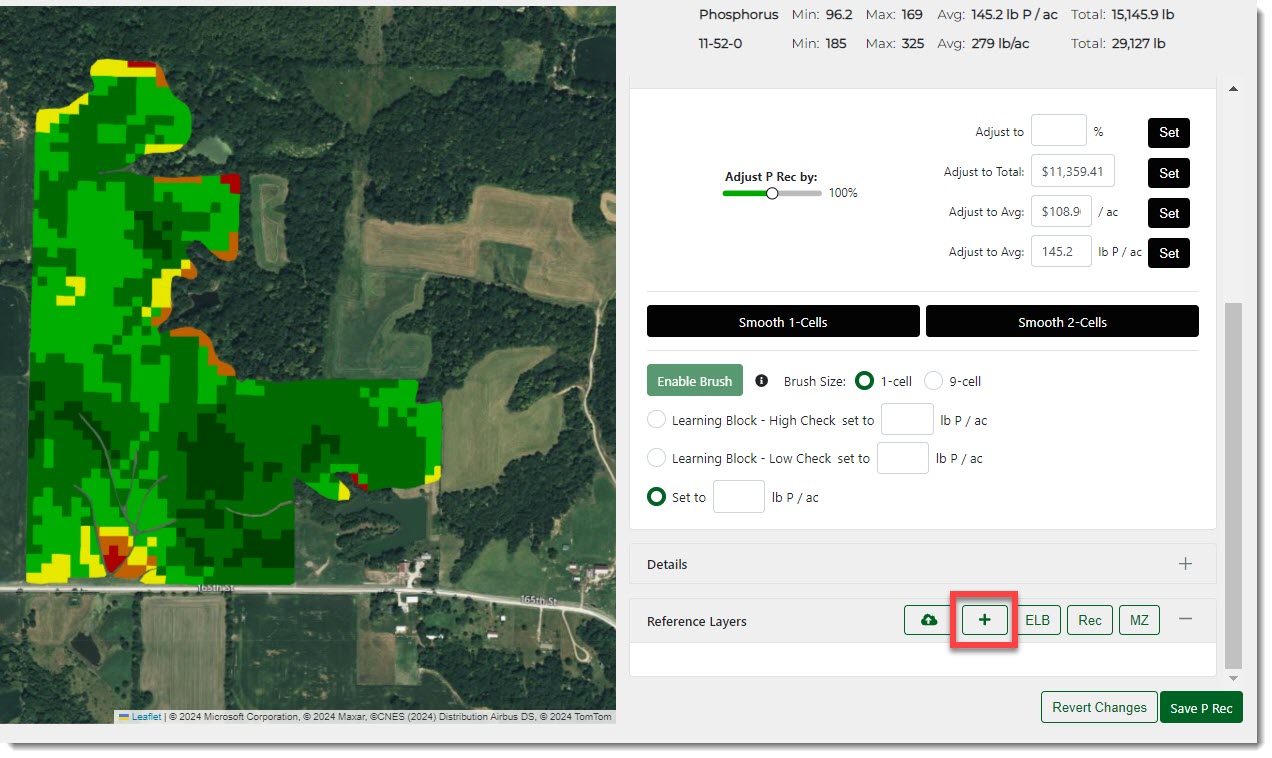Click the Adjust to Total input field
The height and width of the screenshot is (758, 1272).
coord(1073,172)
